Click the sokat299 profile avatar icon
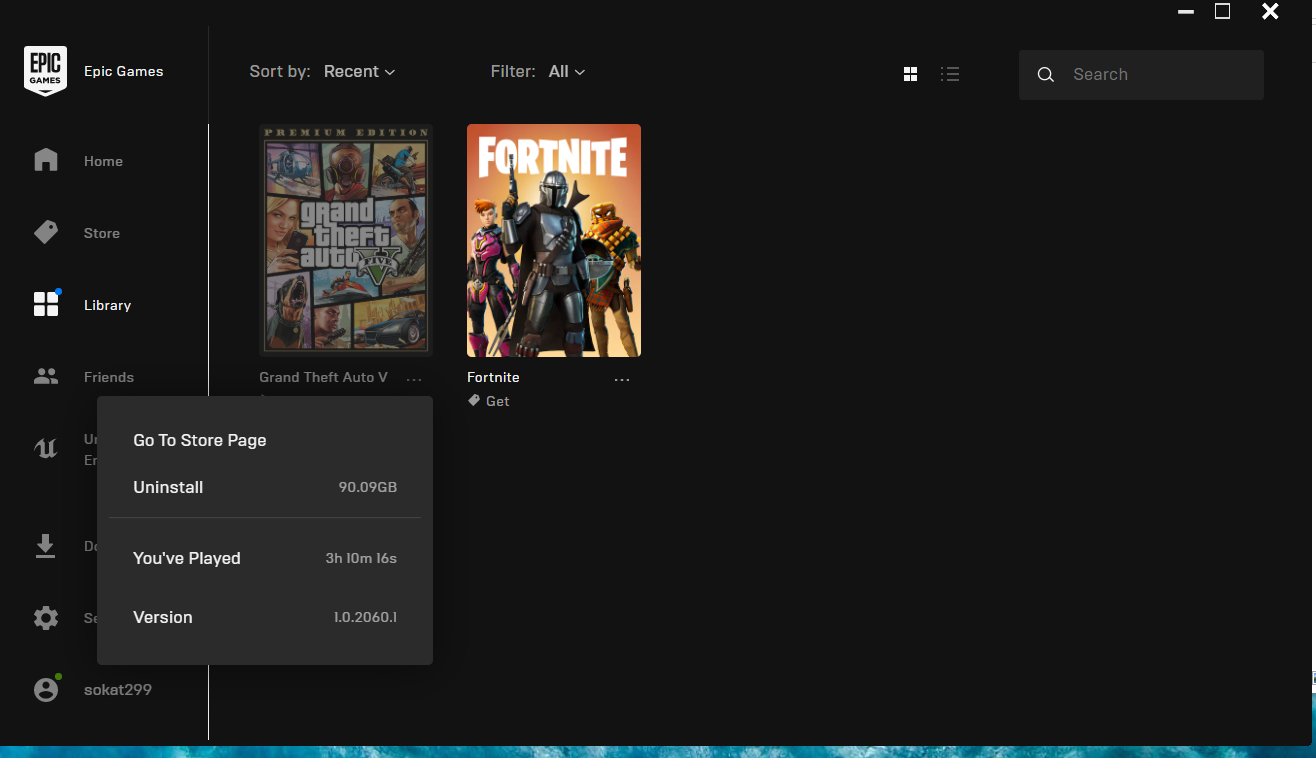Image resolution: width=1316 pixels, height=758 pixels. point(46,690)
